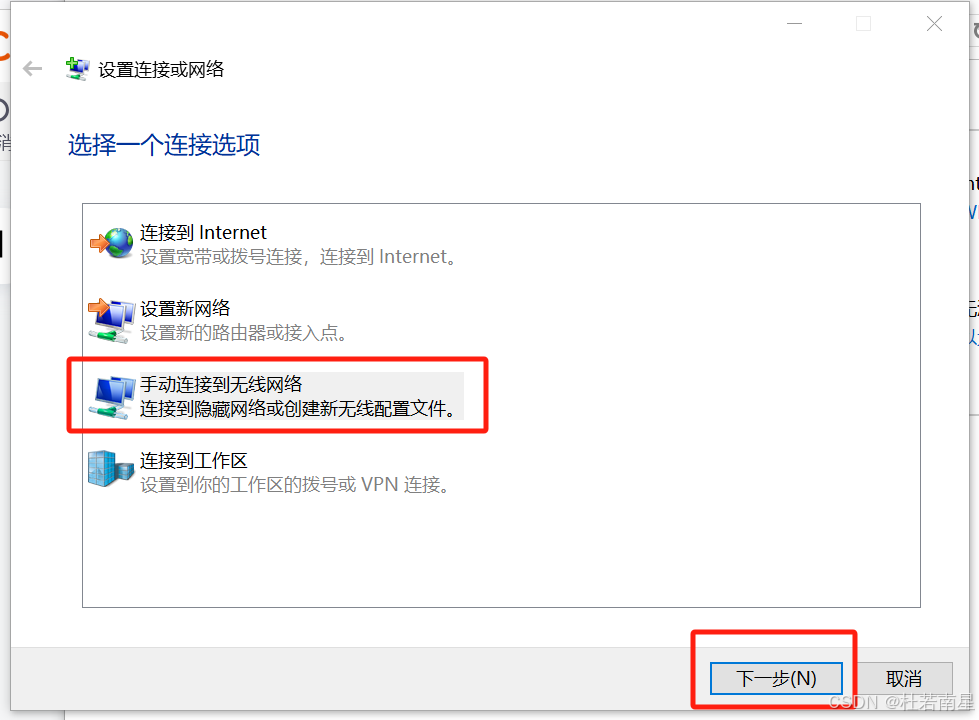Click the empty area inside the options list
The image size is (979, 720).
tap(501, 550)
